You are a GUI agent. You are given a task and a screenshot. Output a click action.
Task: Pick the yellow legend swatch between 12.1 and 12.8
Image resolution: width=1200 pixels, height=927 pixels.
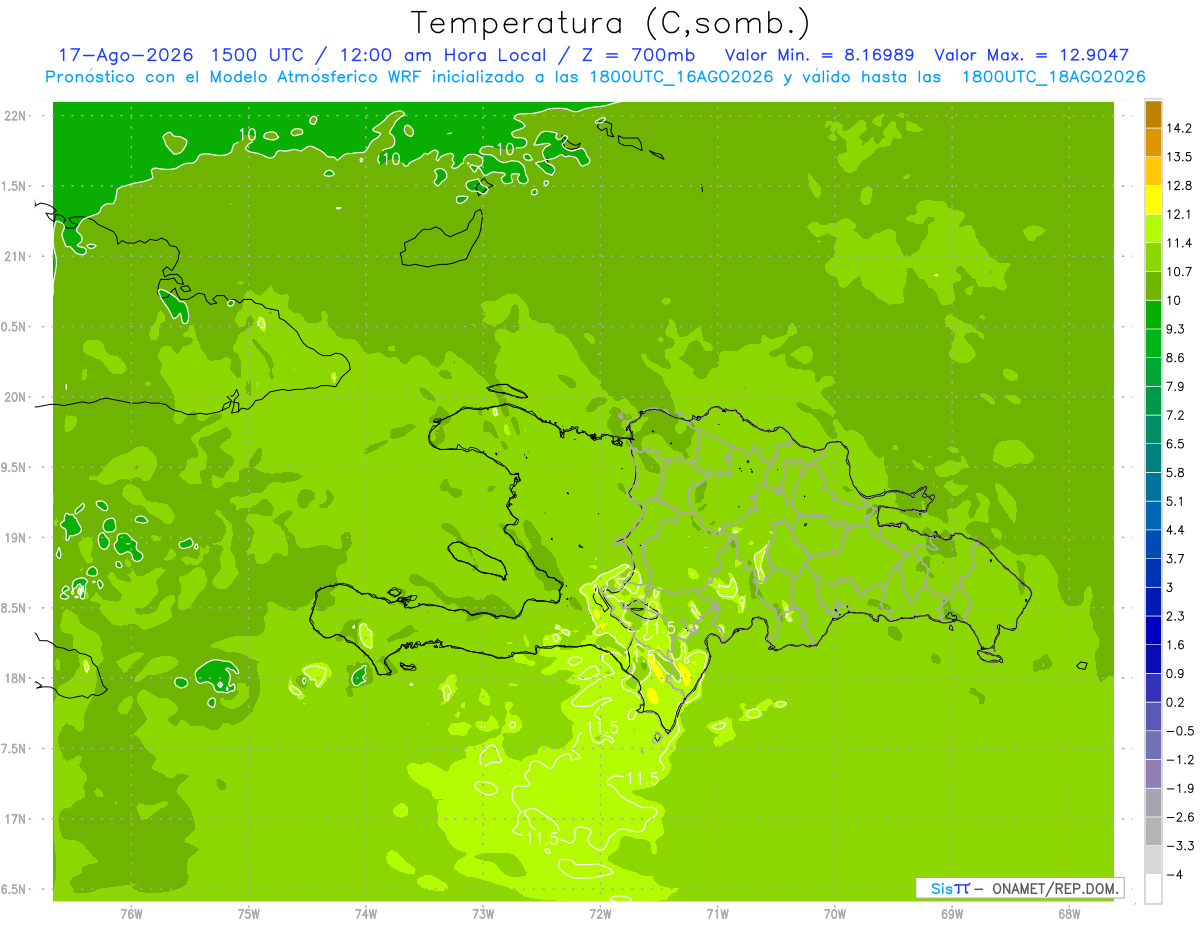tap(1153, 199)
